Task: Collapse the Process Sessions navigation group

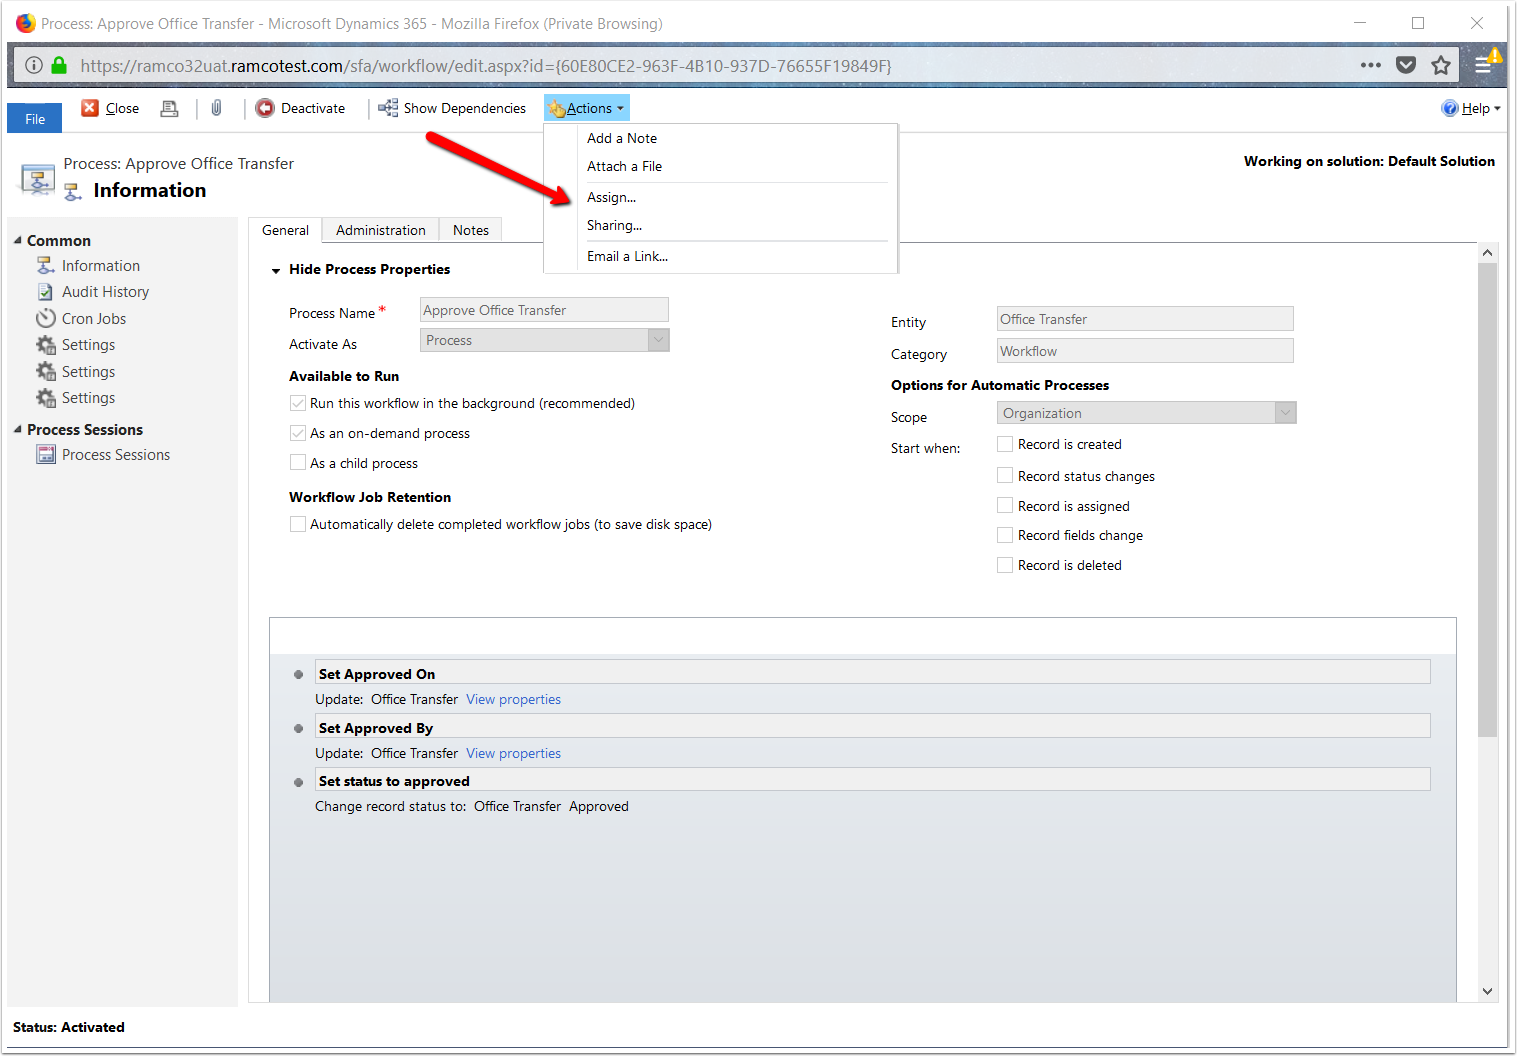Action: click(x=17, y=429)
